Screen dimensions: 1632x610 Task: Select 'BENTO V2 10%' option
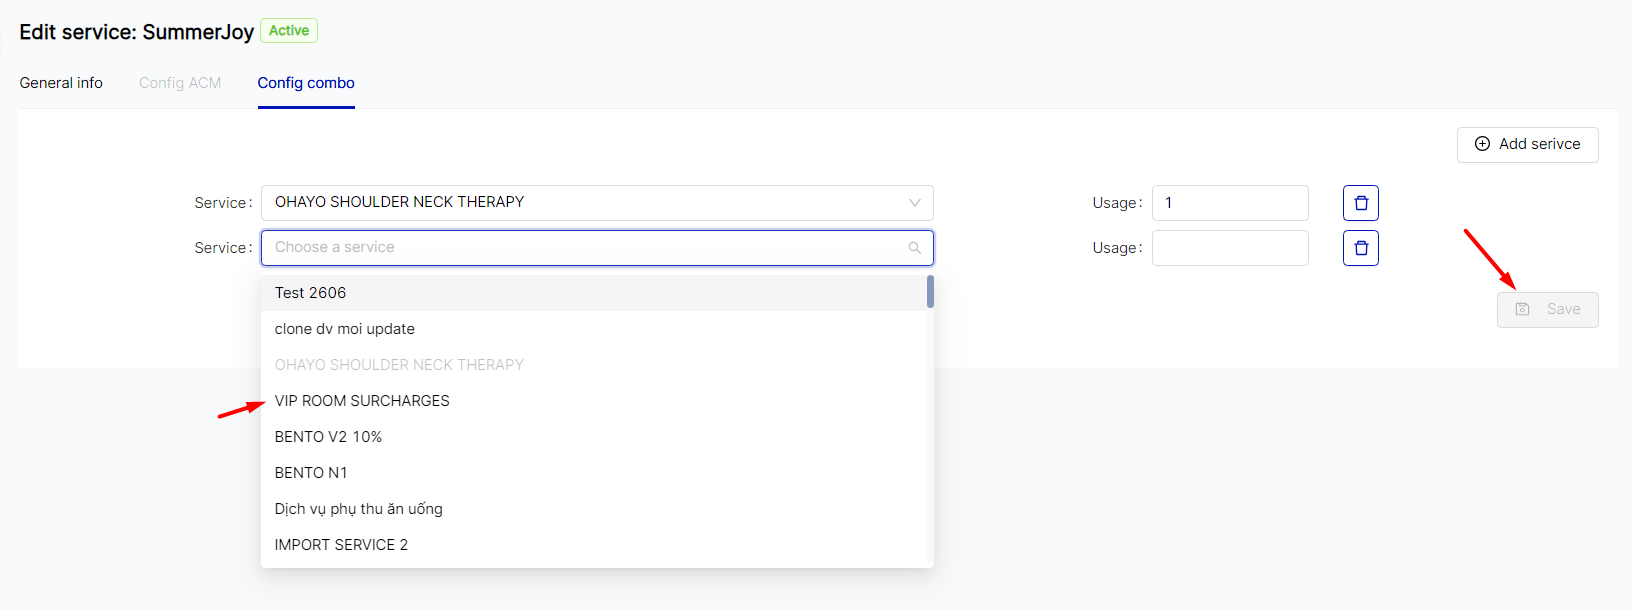click(328, 437)
